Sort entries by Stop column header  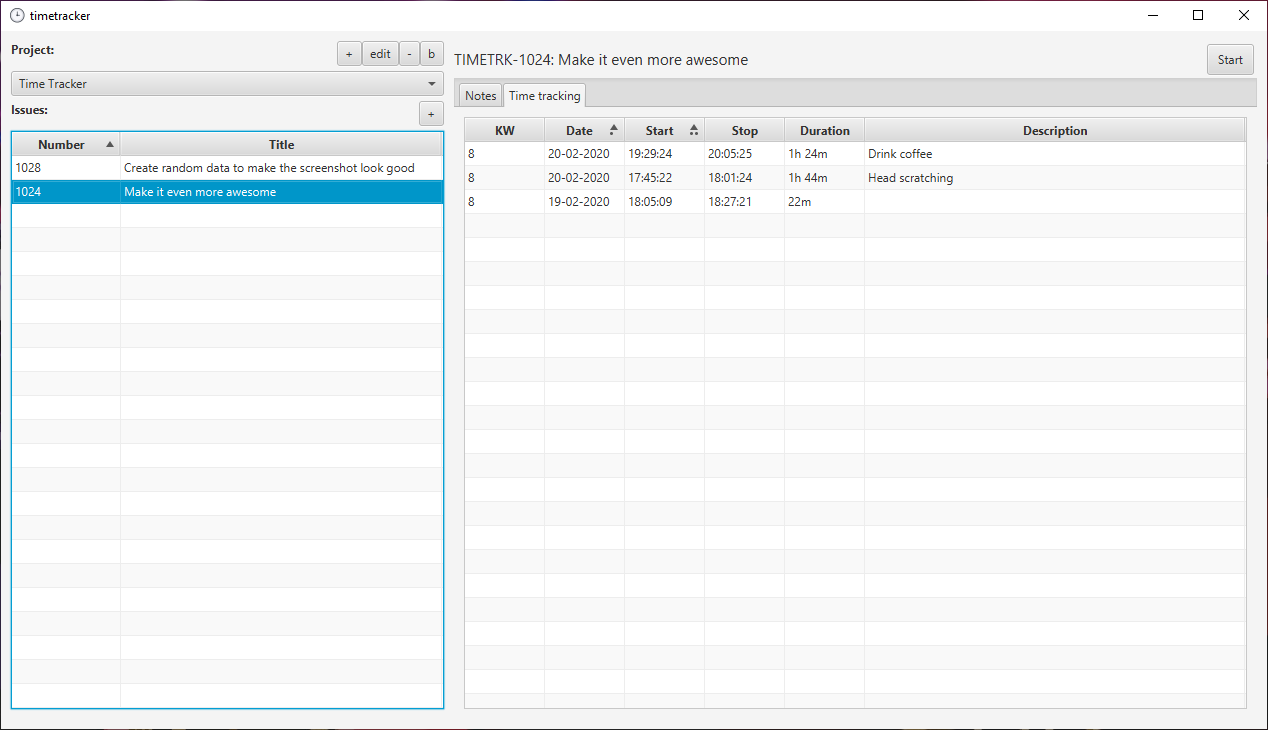(745, 130)
